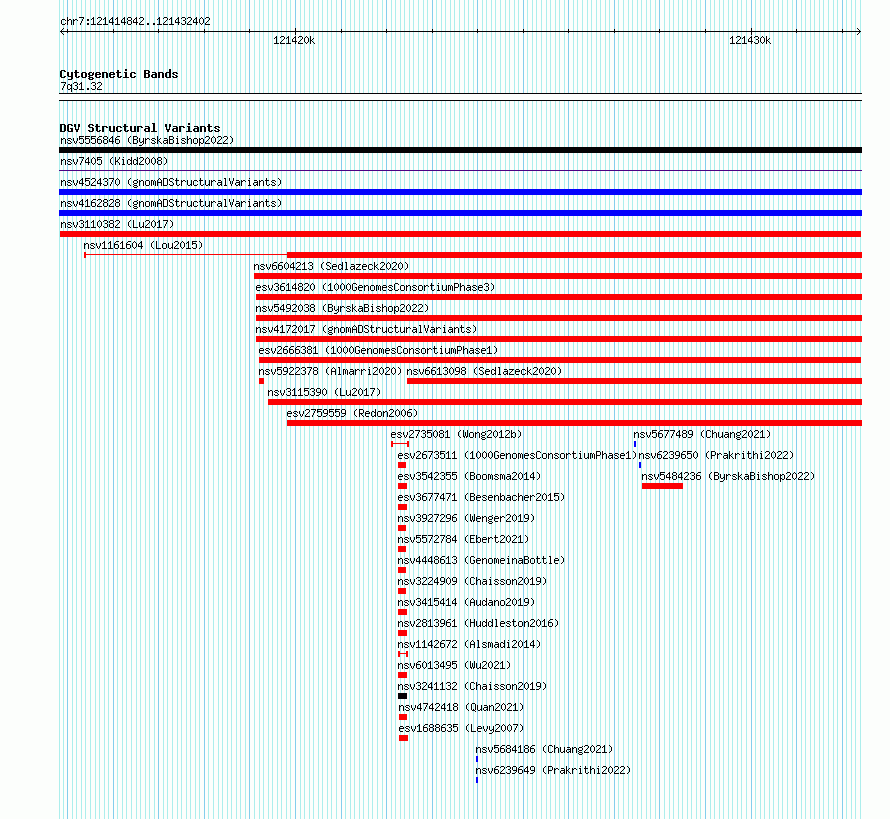The width and height of the screenshot is (890, 819).
Task: Click the nsv5677489 (Chuang2021) label
Action: tap(702, 434)
